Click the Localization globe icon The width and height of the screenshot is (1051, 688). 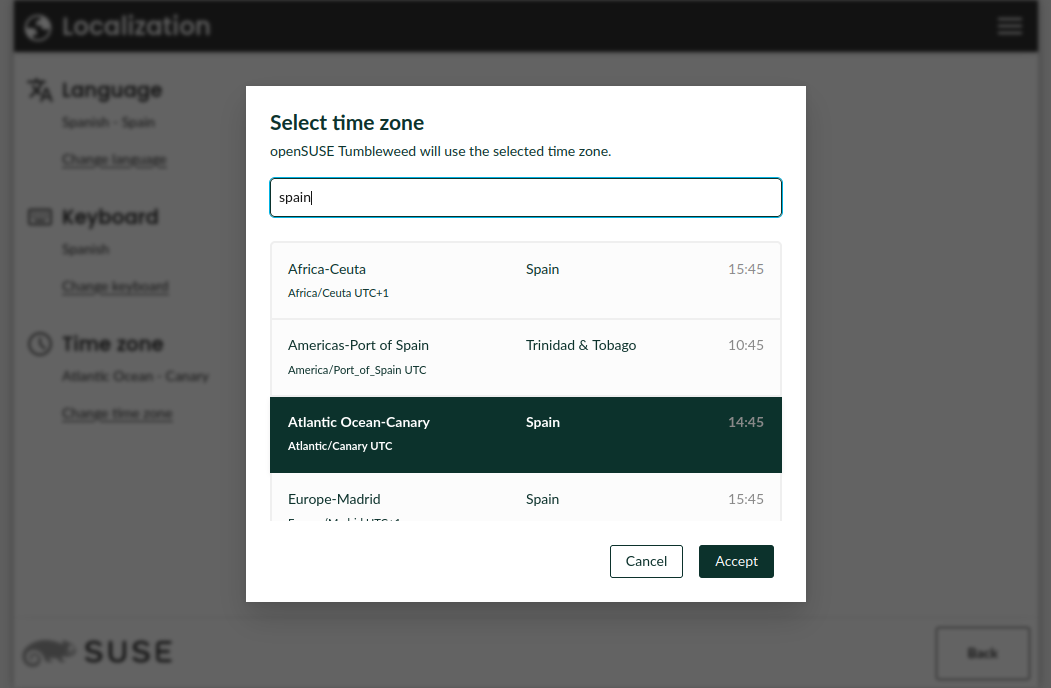click(38, 27)
